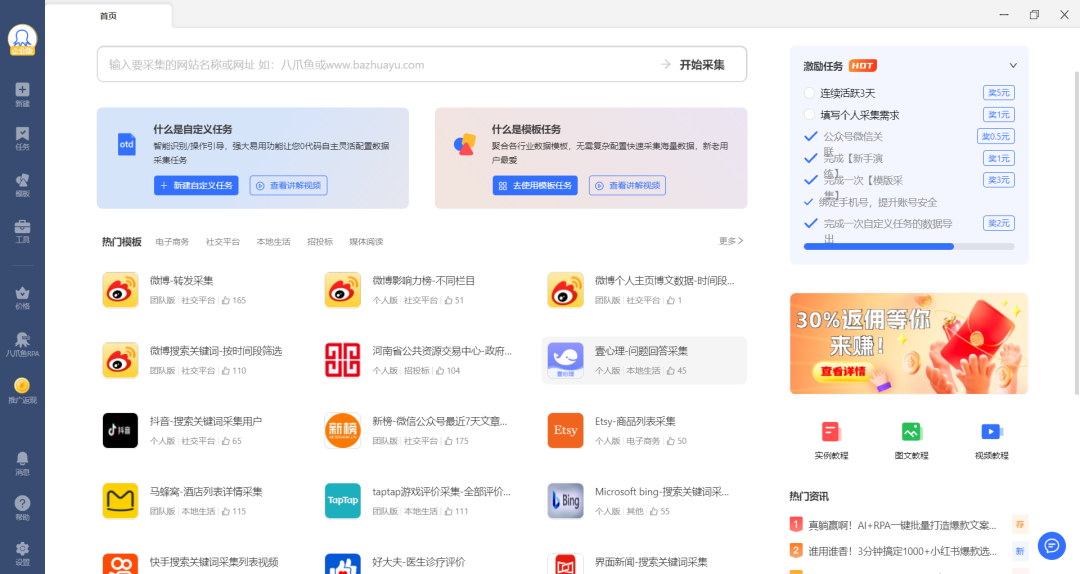Click the 图文教程 tutorial icon

pos(911,432)
